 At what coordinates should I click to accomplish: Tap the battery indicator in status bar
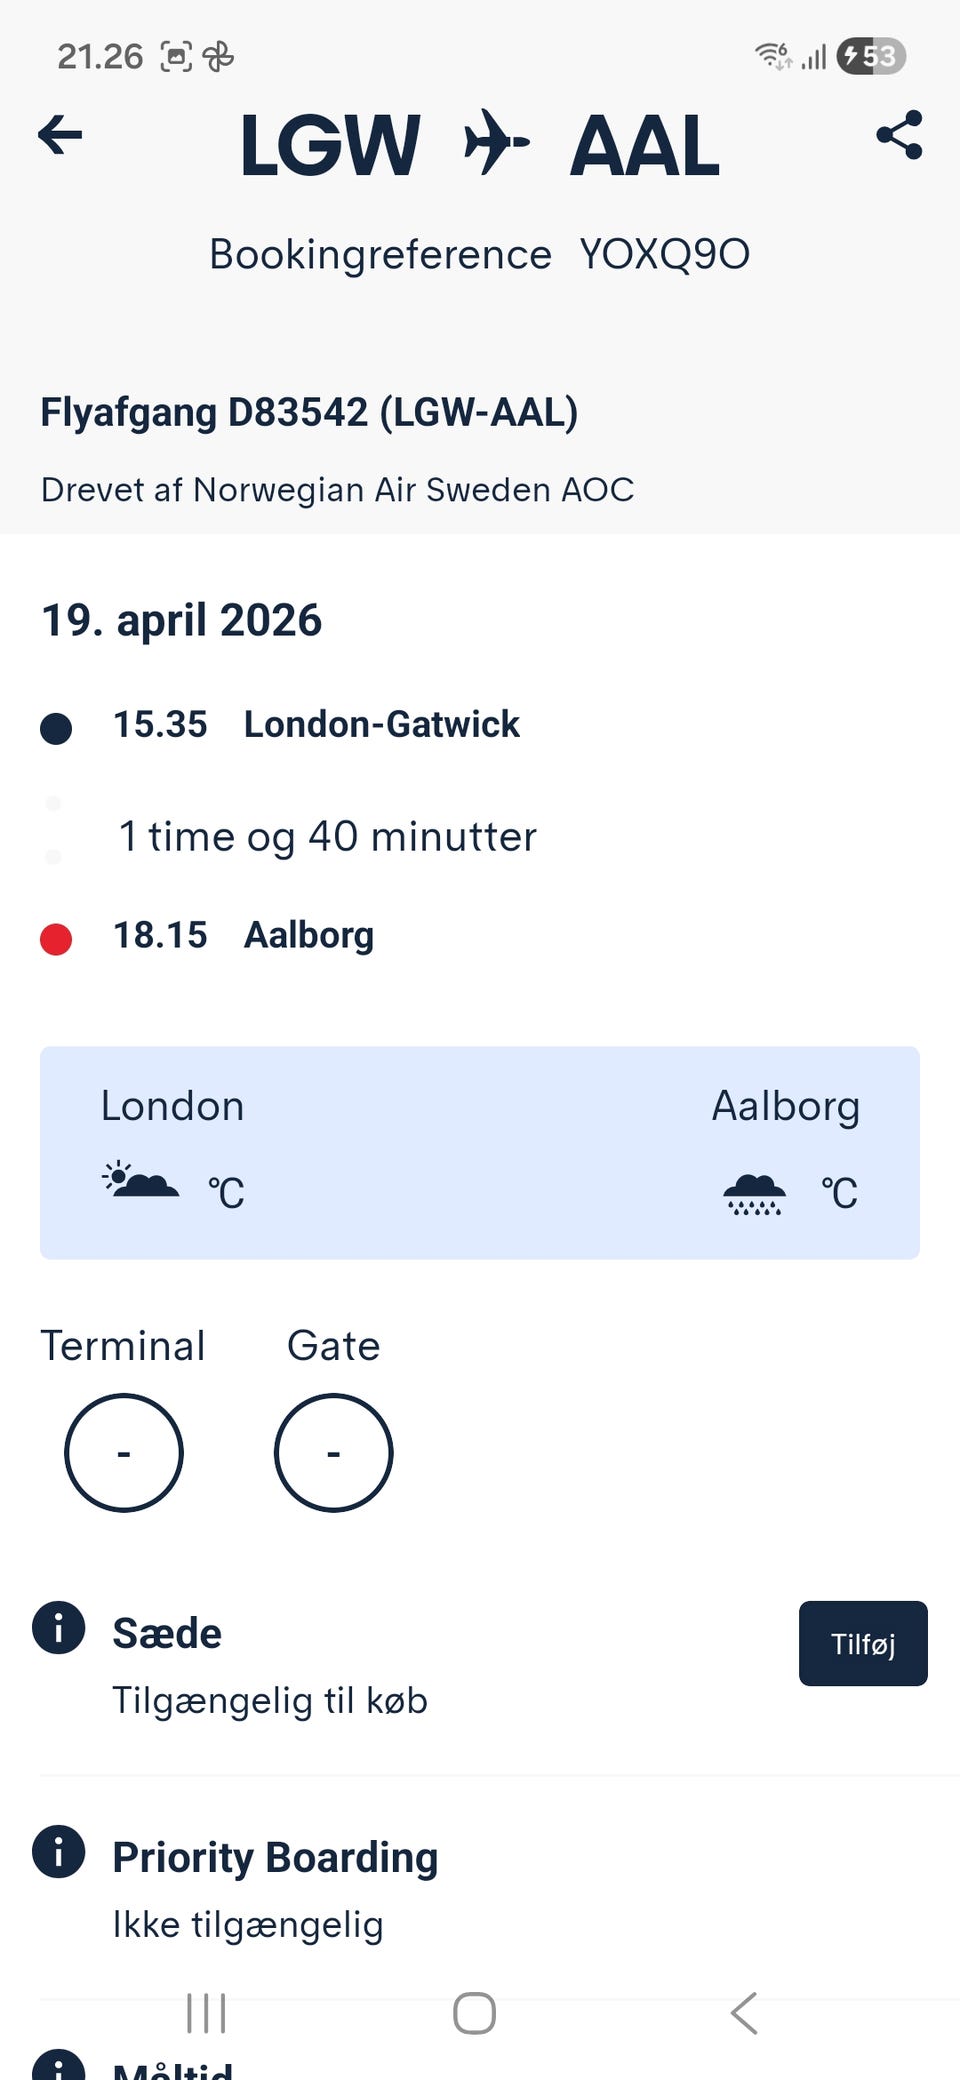coord(871,56)
